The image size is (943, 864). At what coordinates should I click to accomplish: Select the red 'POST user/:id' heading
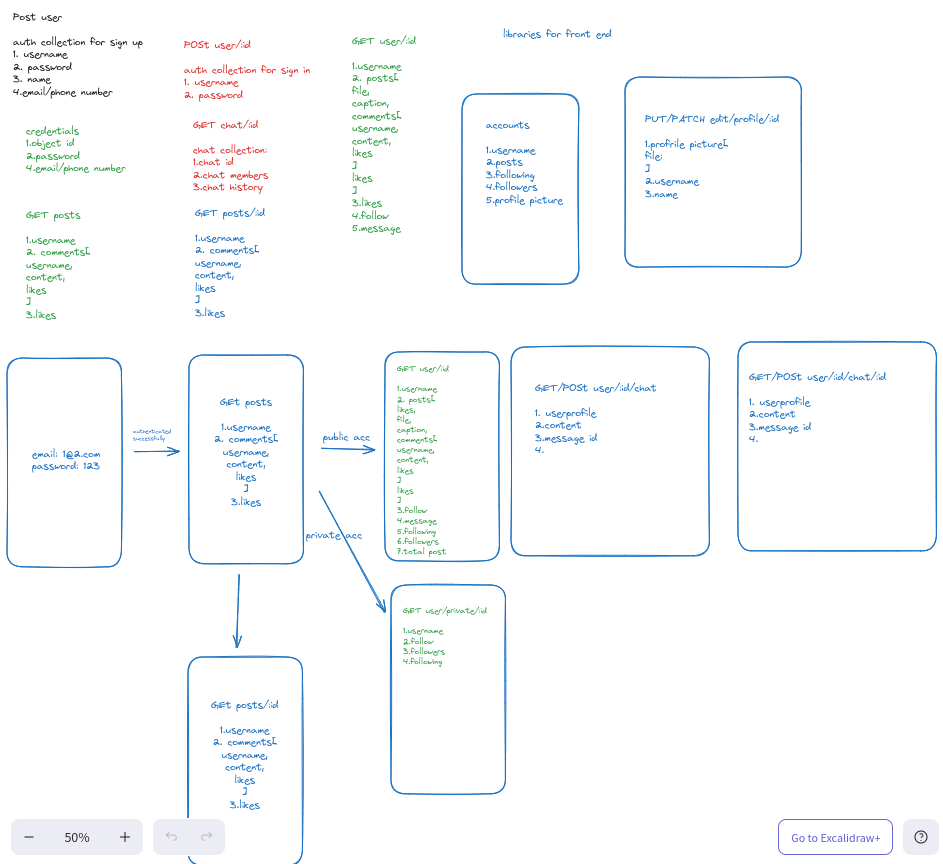click(x=216, y=45)
